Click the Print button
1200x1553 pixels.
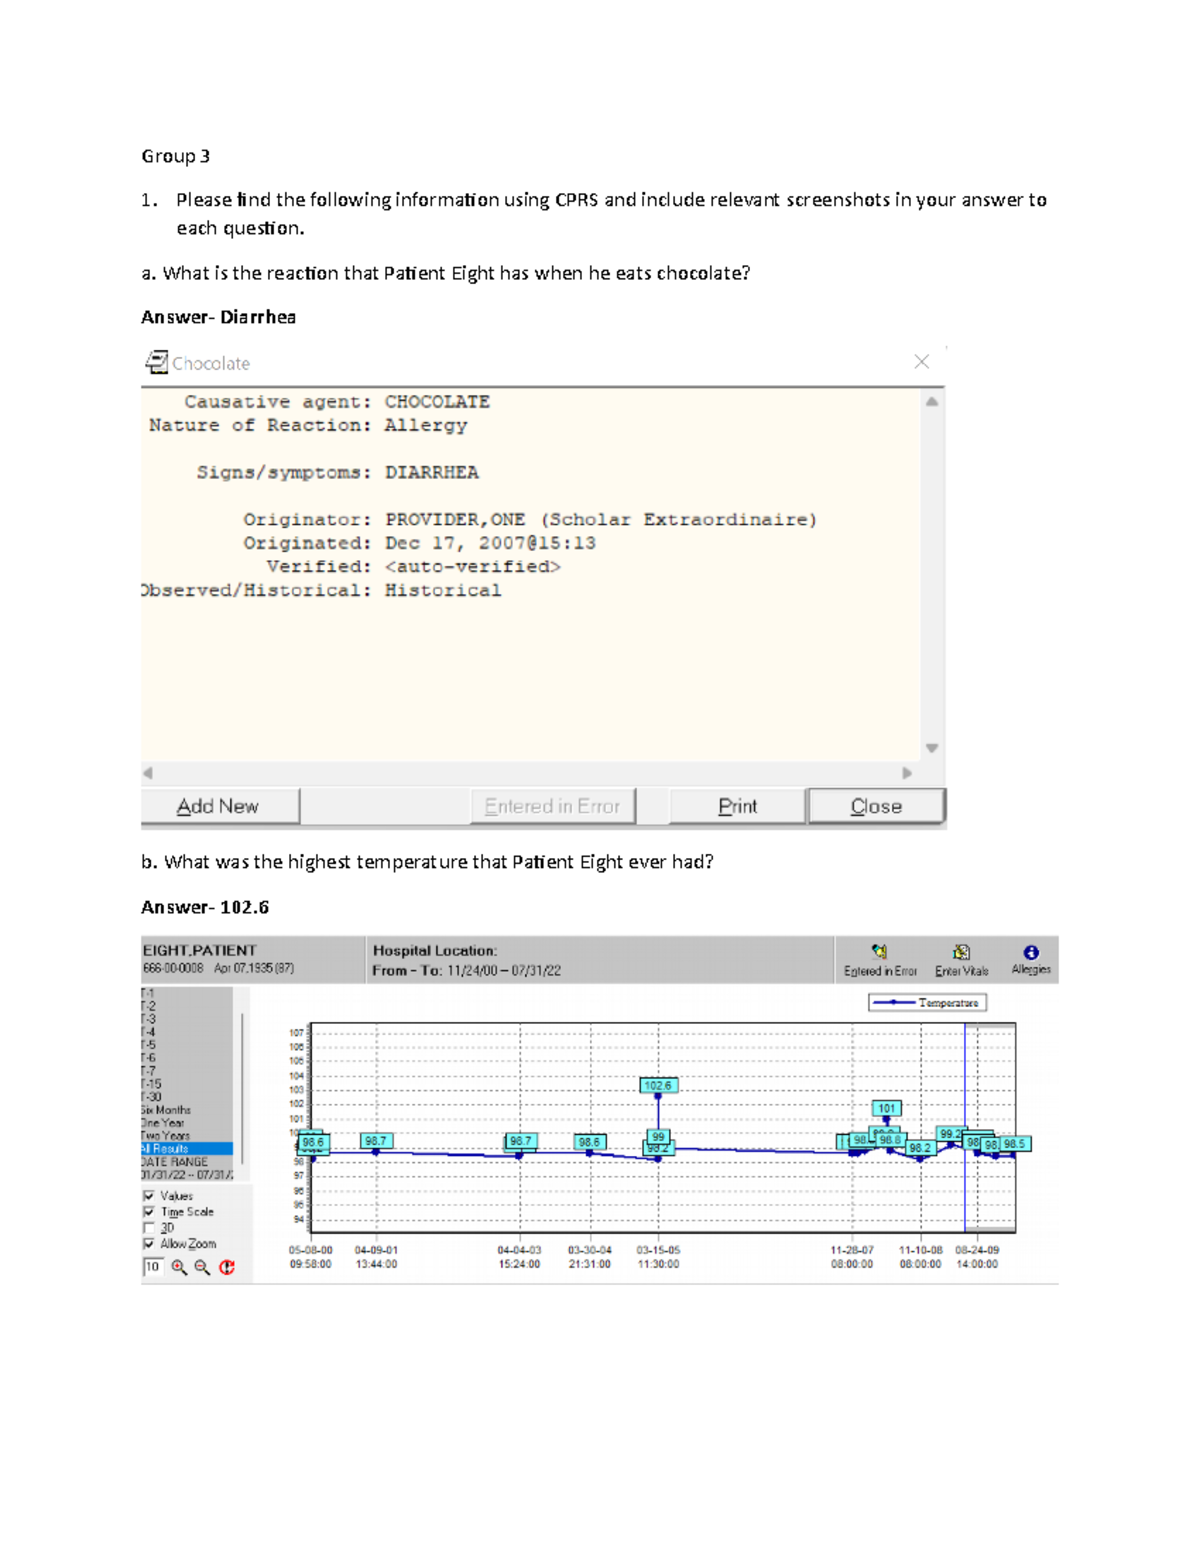[737, 806]
